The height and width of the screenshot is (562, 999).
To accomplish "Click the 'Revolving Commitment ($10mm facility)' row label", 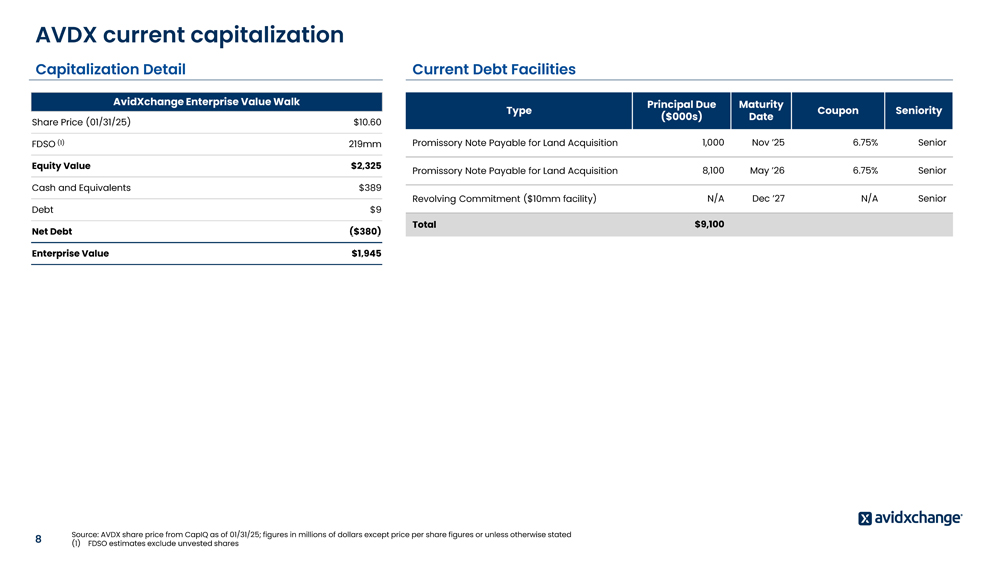I will [504, 198].
